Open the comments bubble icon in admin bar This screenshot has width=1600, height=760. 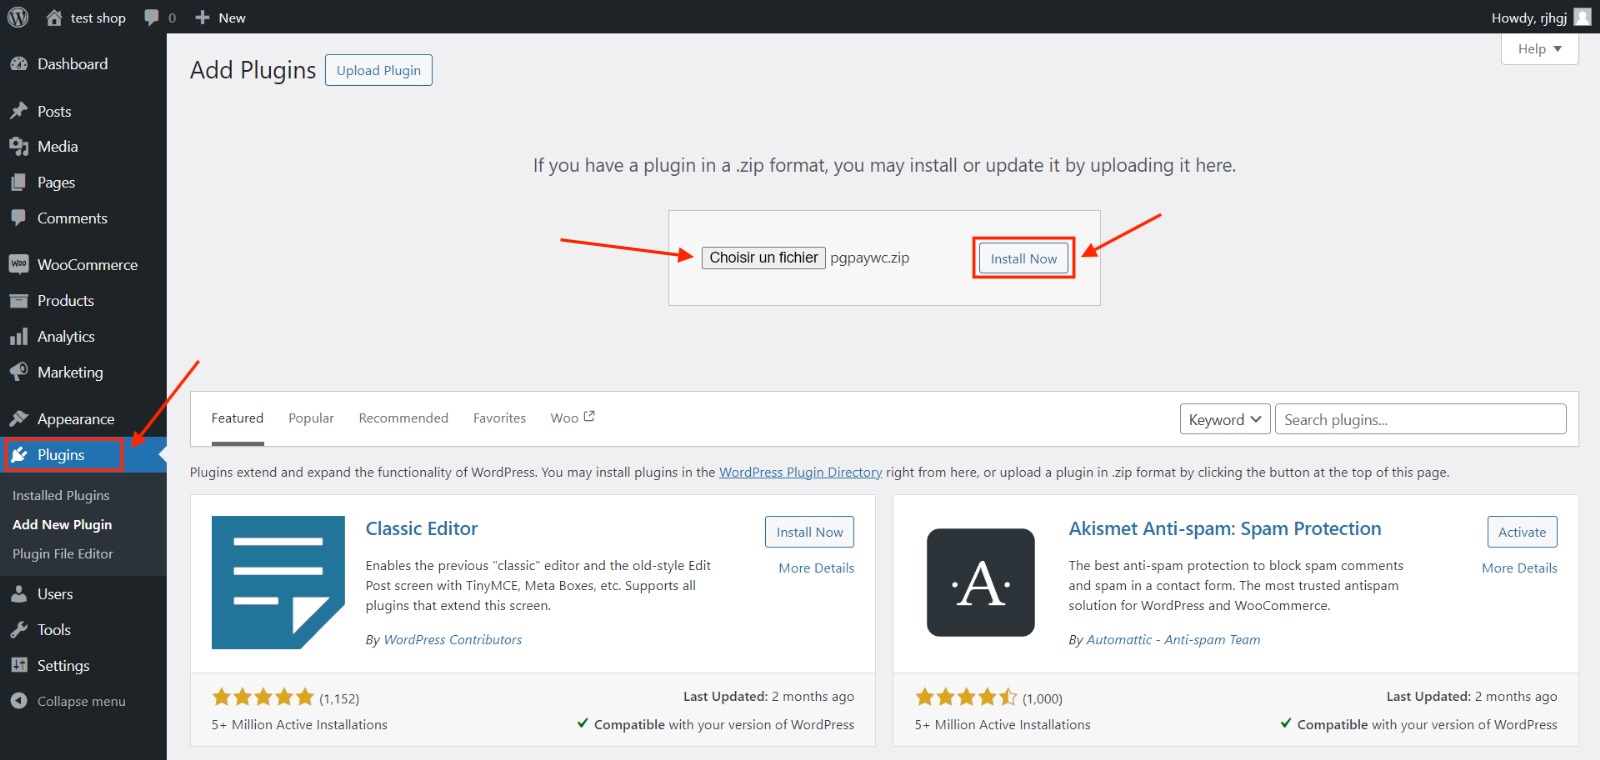[152, 17]
